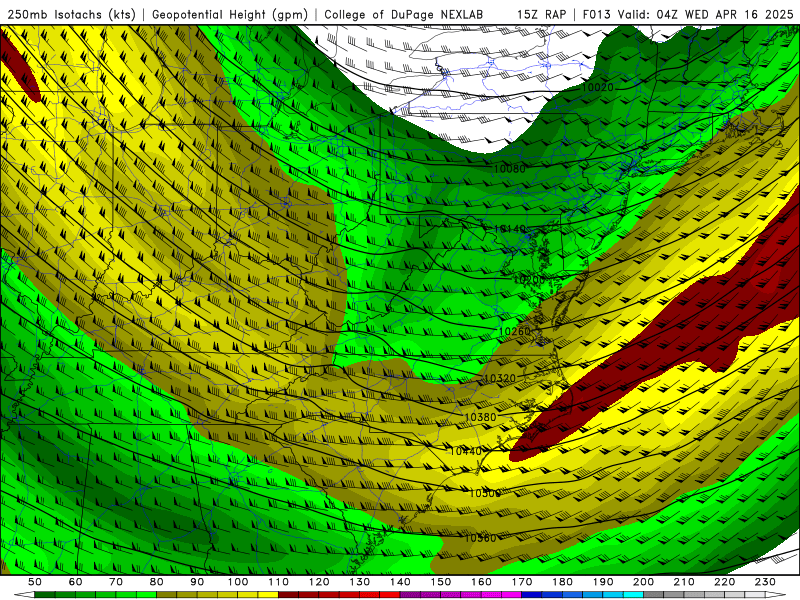
Task: Click the '15Z RAP' model run label
Action: click(x=541, y=14)
